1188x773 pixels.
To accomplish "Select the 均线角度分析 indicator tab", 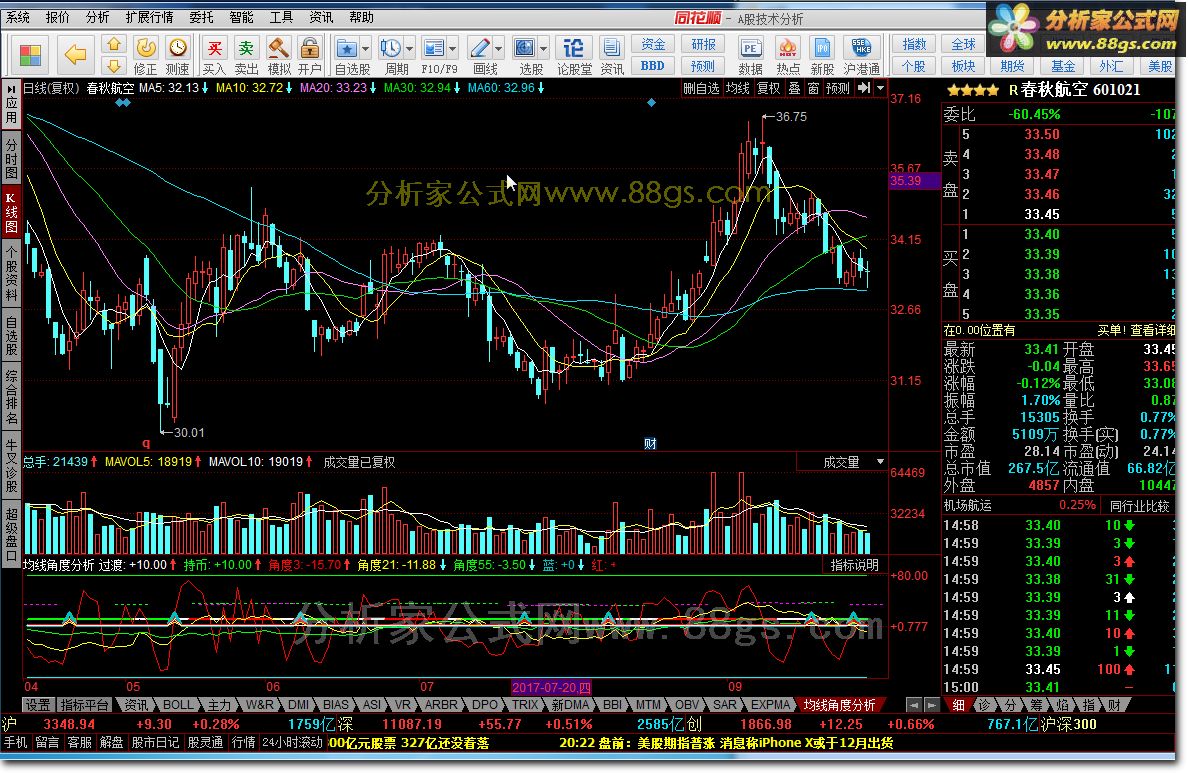I will point(839,705).
